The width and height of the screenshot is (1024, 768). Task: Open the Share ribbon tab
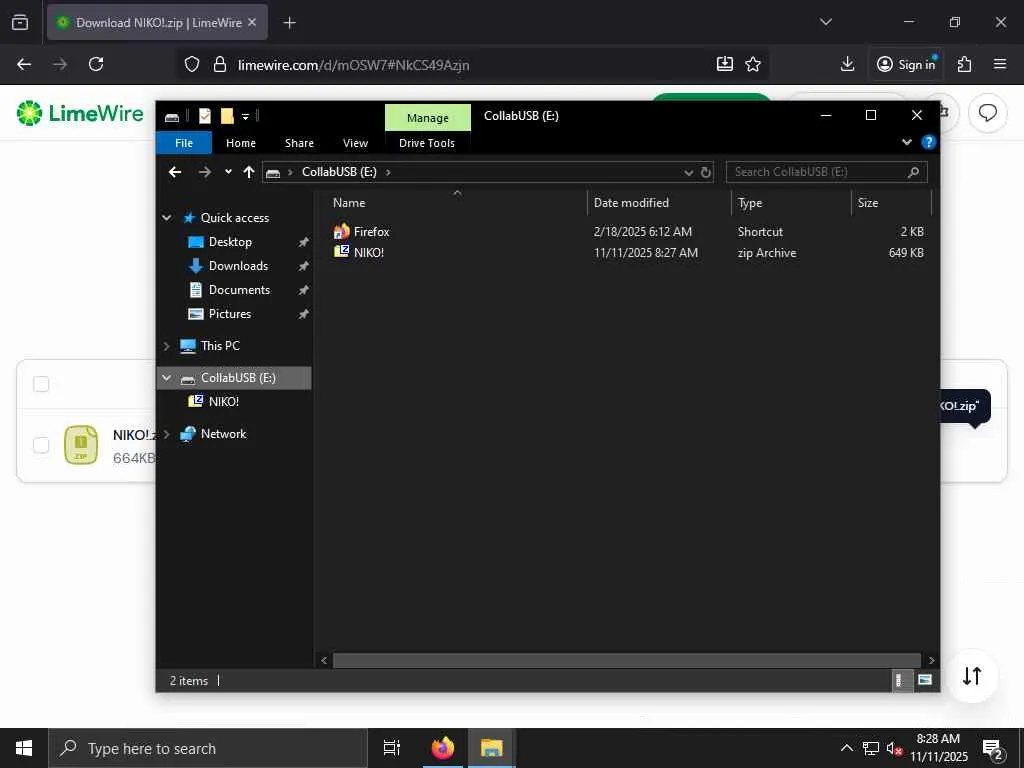click(299, 143)
